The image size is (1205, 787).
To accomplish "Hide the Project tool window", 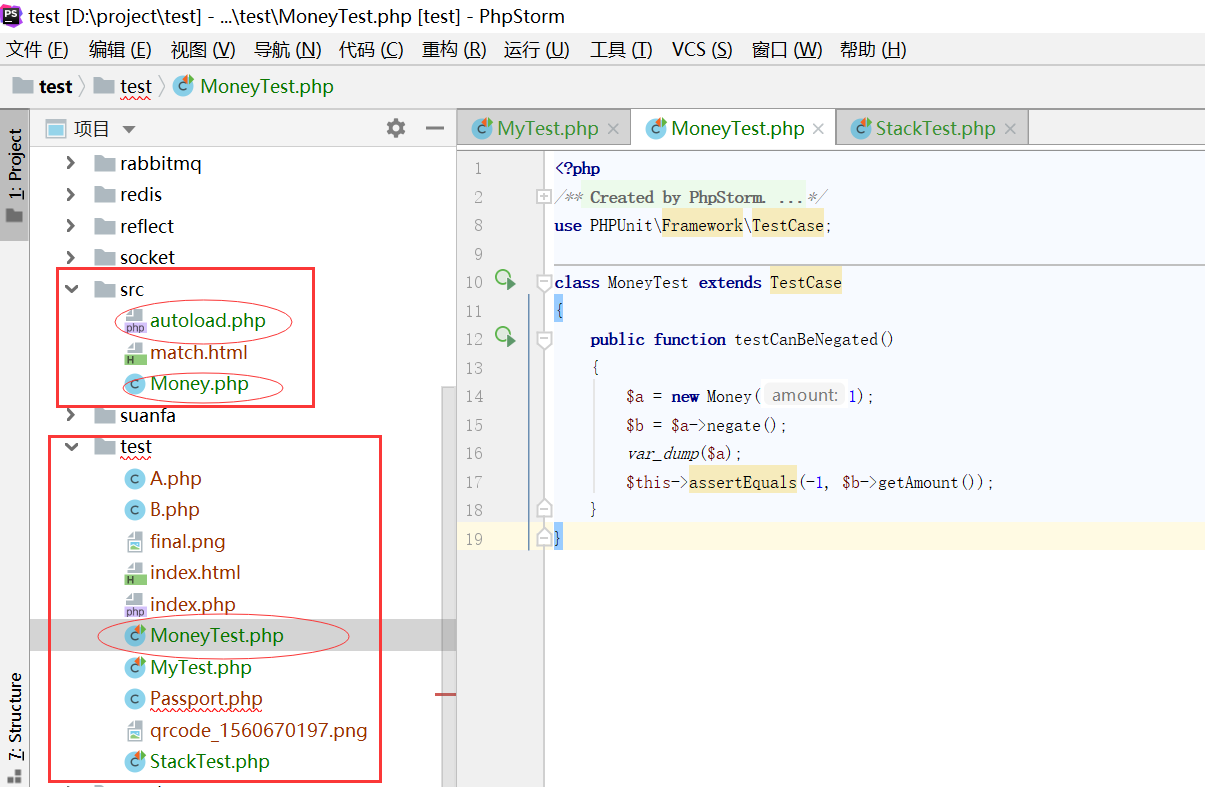I will [435, 128].
